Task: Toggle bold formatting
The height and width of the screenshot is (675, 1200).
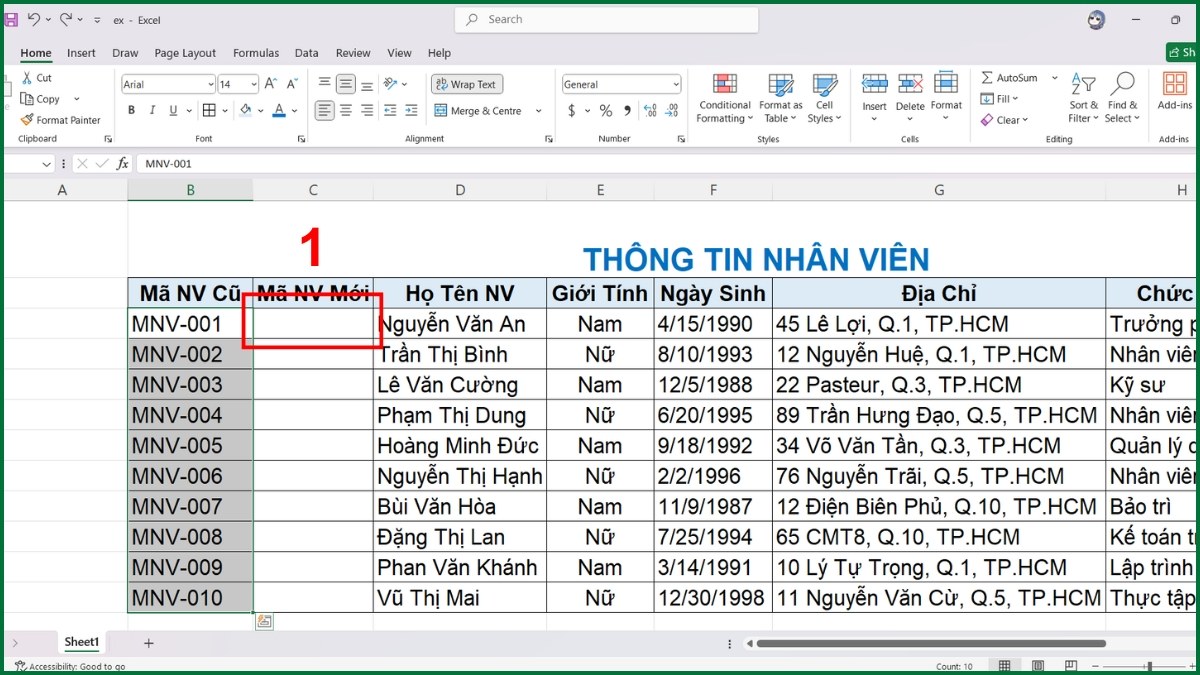Action: [131, 110]
